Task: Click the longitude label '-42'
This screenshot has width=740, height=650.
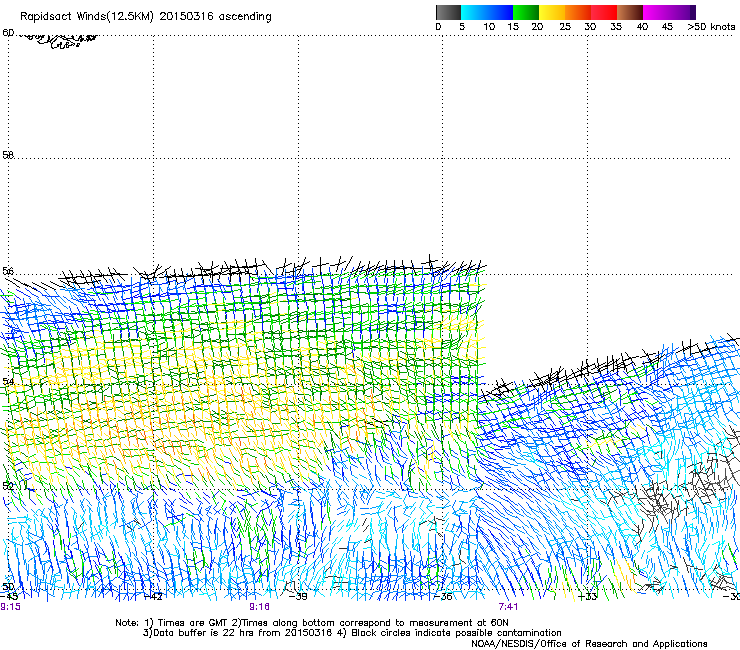Action: click(x=153, y=596)
